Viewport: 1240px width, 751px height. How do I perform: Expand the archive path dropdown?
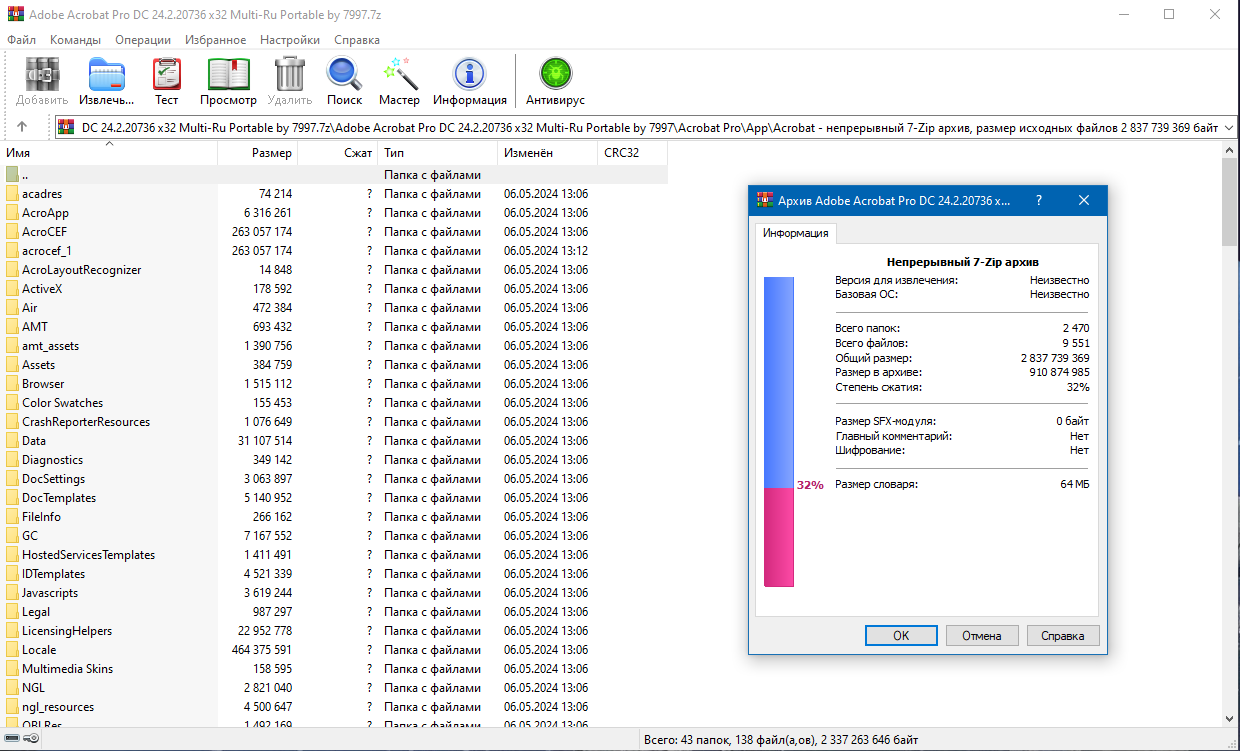coord(1229,127)
